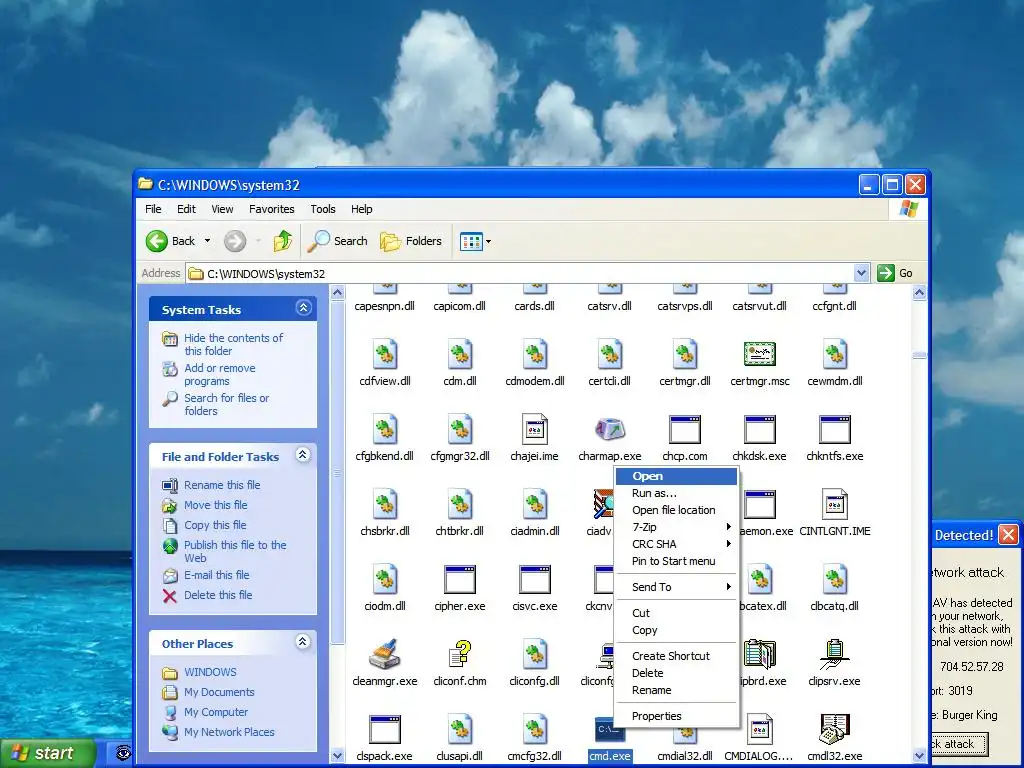Expand the address bar dropdown
Image resolution: width=1024 pixels, height=768 pixels.
click(x=861, y=273)
